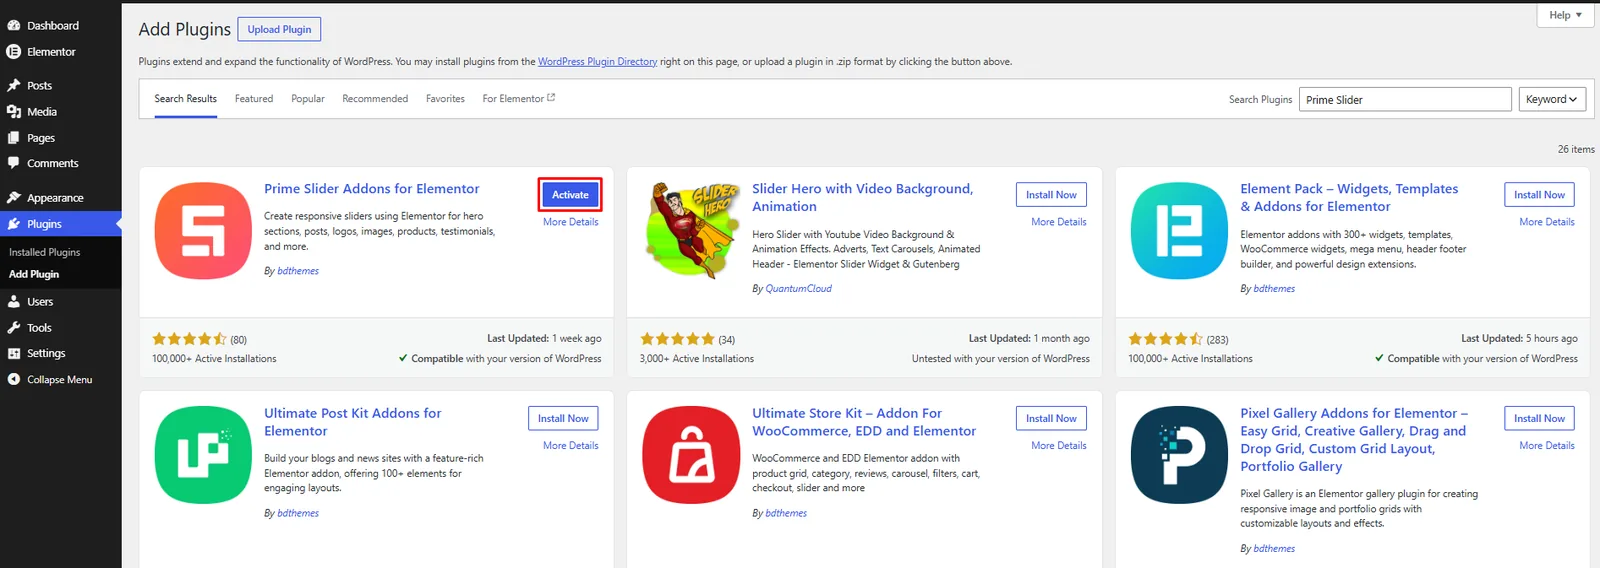Click the Slider Hero superhero thumbnail
The width and height of the screenshot is (1600, 568).
click(x=692, y=231)
